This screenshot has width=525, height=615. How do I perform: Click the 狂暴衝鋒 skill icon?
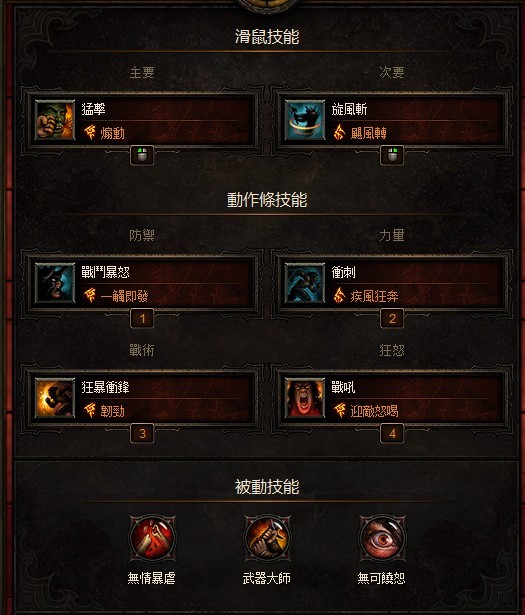tap(54, 398)
